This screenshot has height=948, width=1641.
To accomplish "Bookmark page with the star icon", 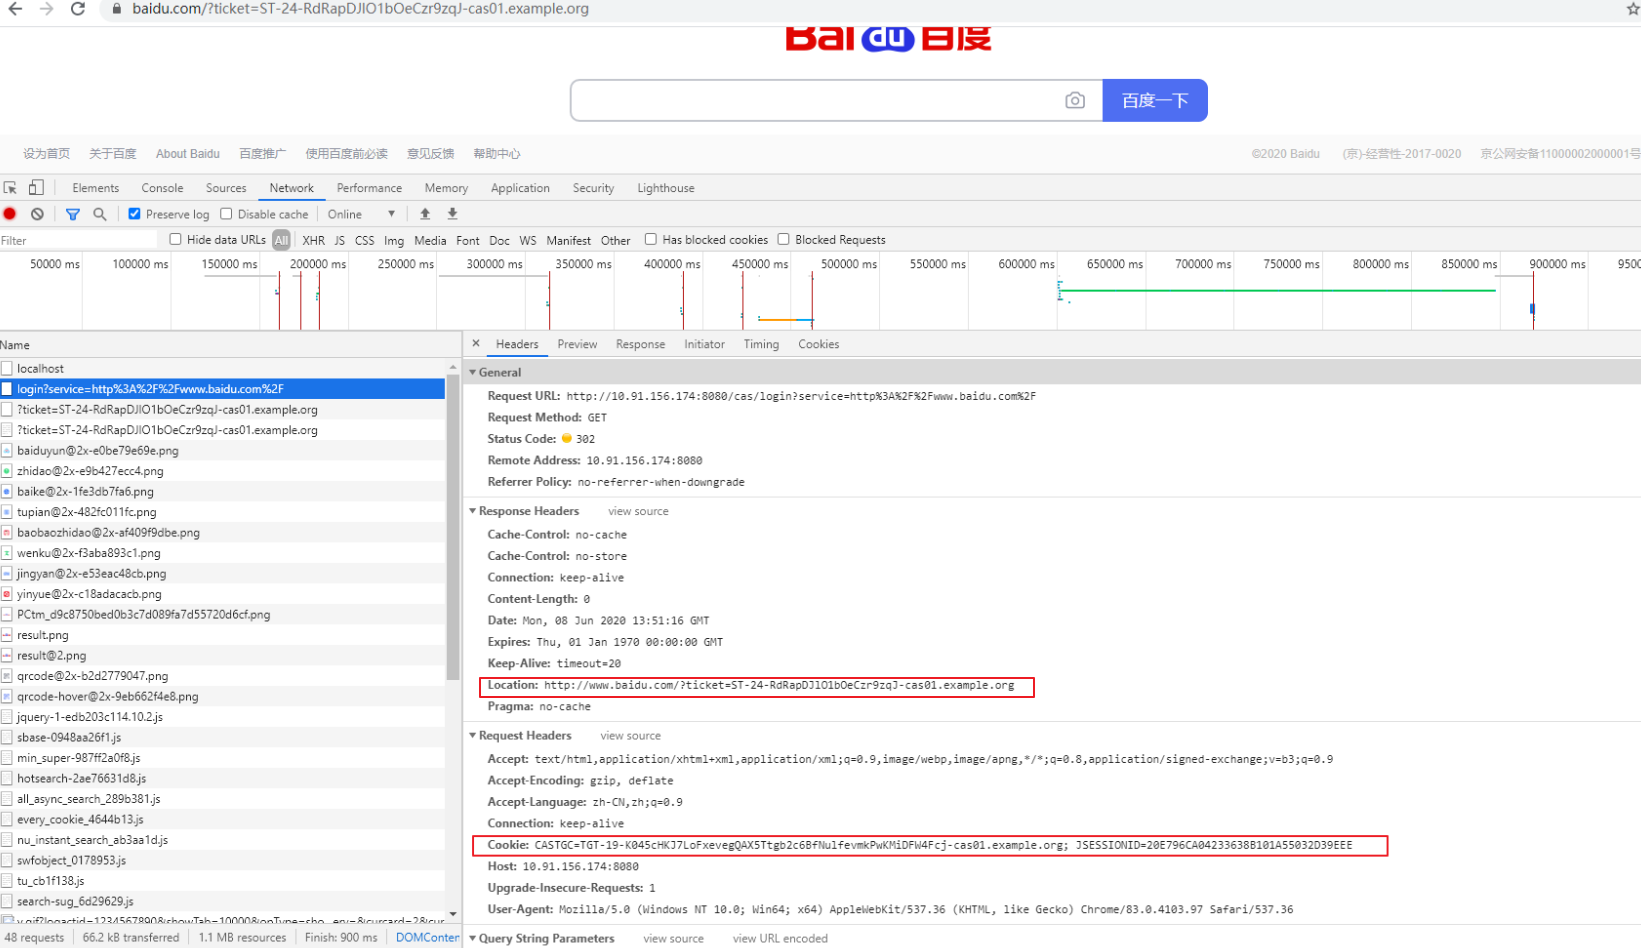I will pos(1633,9).
